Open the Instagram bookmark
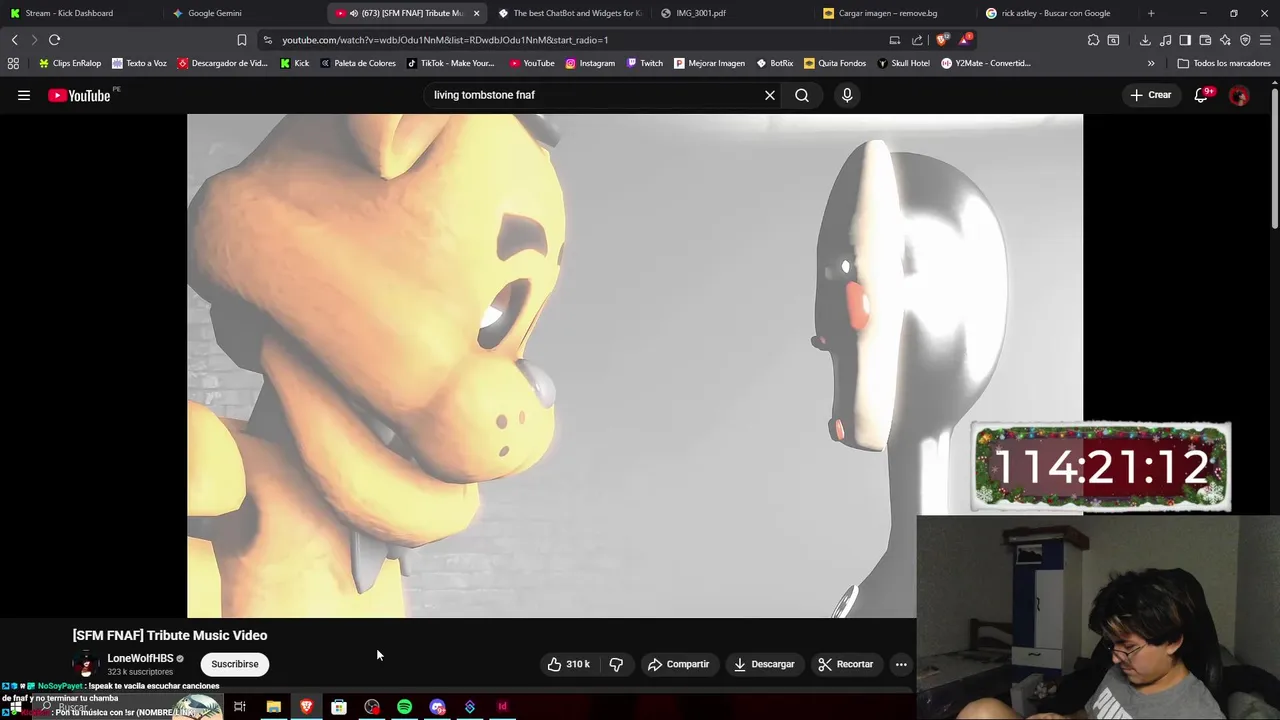1280x720 pixels. [590, 63]
